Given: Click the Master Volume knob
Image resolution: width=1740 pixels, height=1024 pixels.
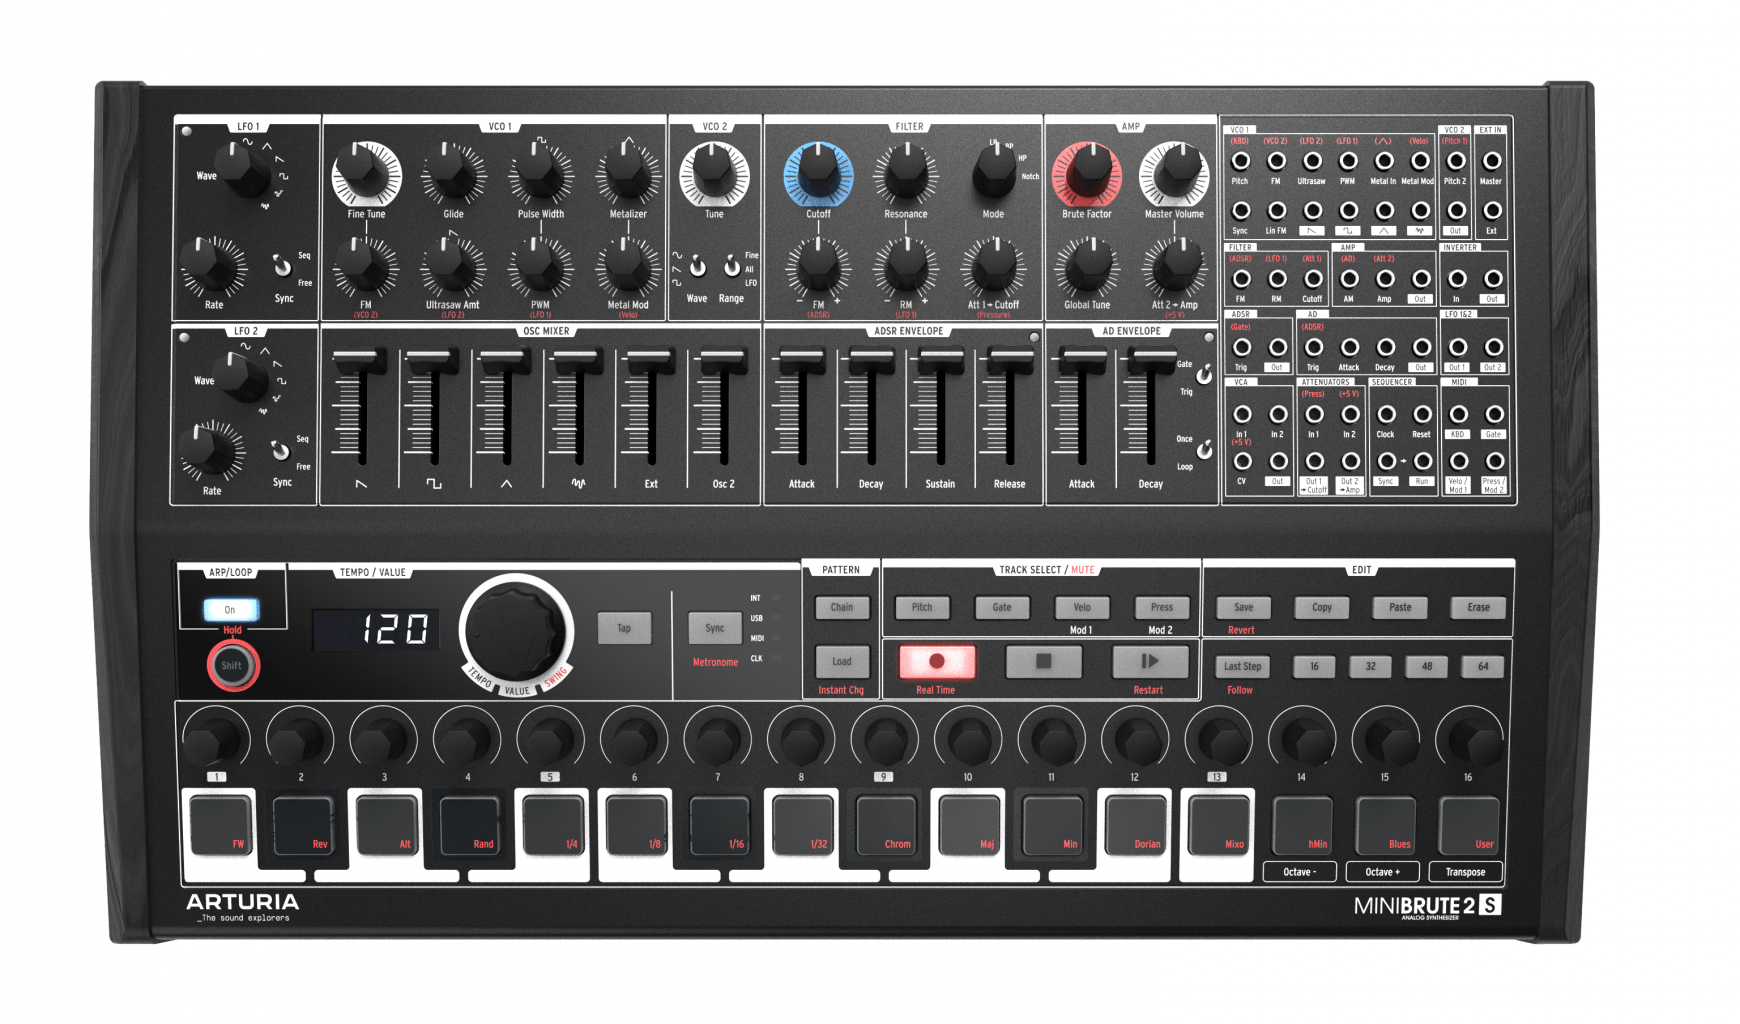Looking at the screenshot, I should click(x=1174, y=173).
